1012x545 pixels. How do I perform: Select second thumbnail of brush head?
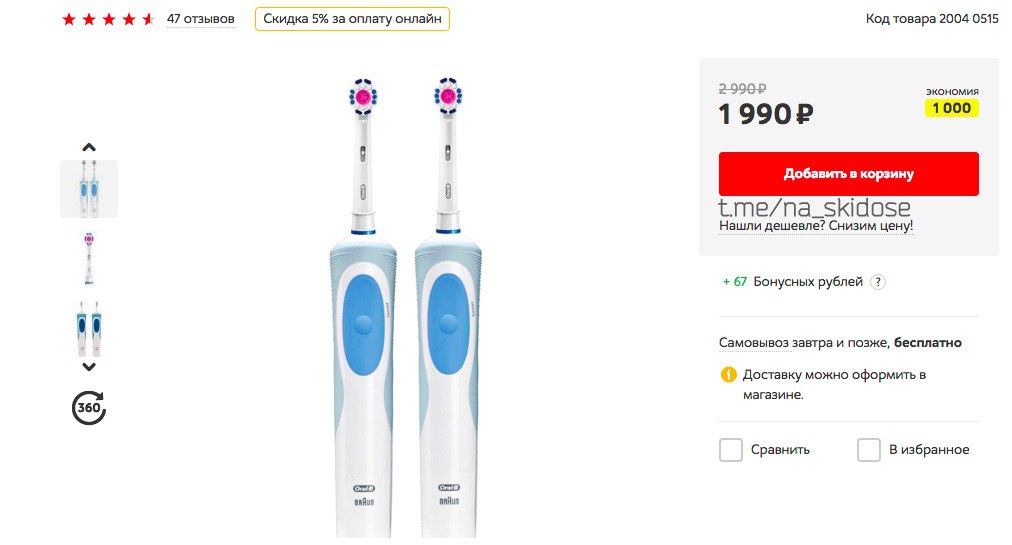pyautogui.click(x=89, y=258)
